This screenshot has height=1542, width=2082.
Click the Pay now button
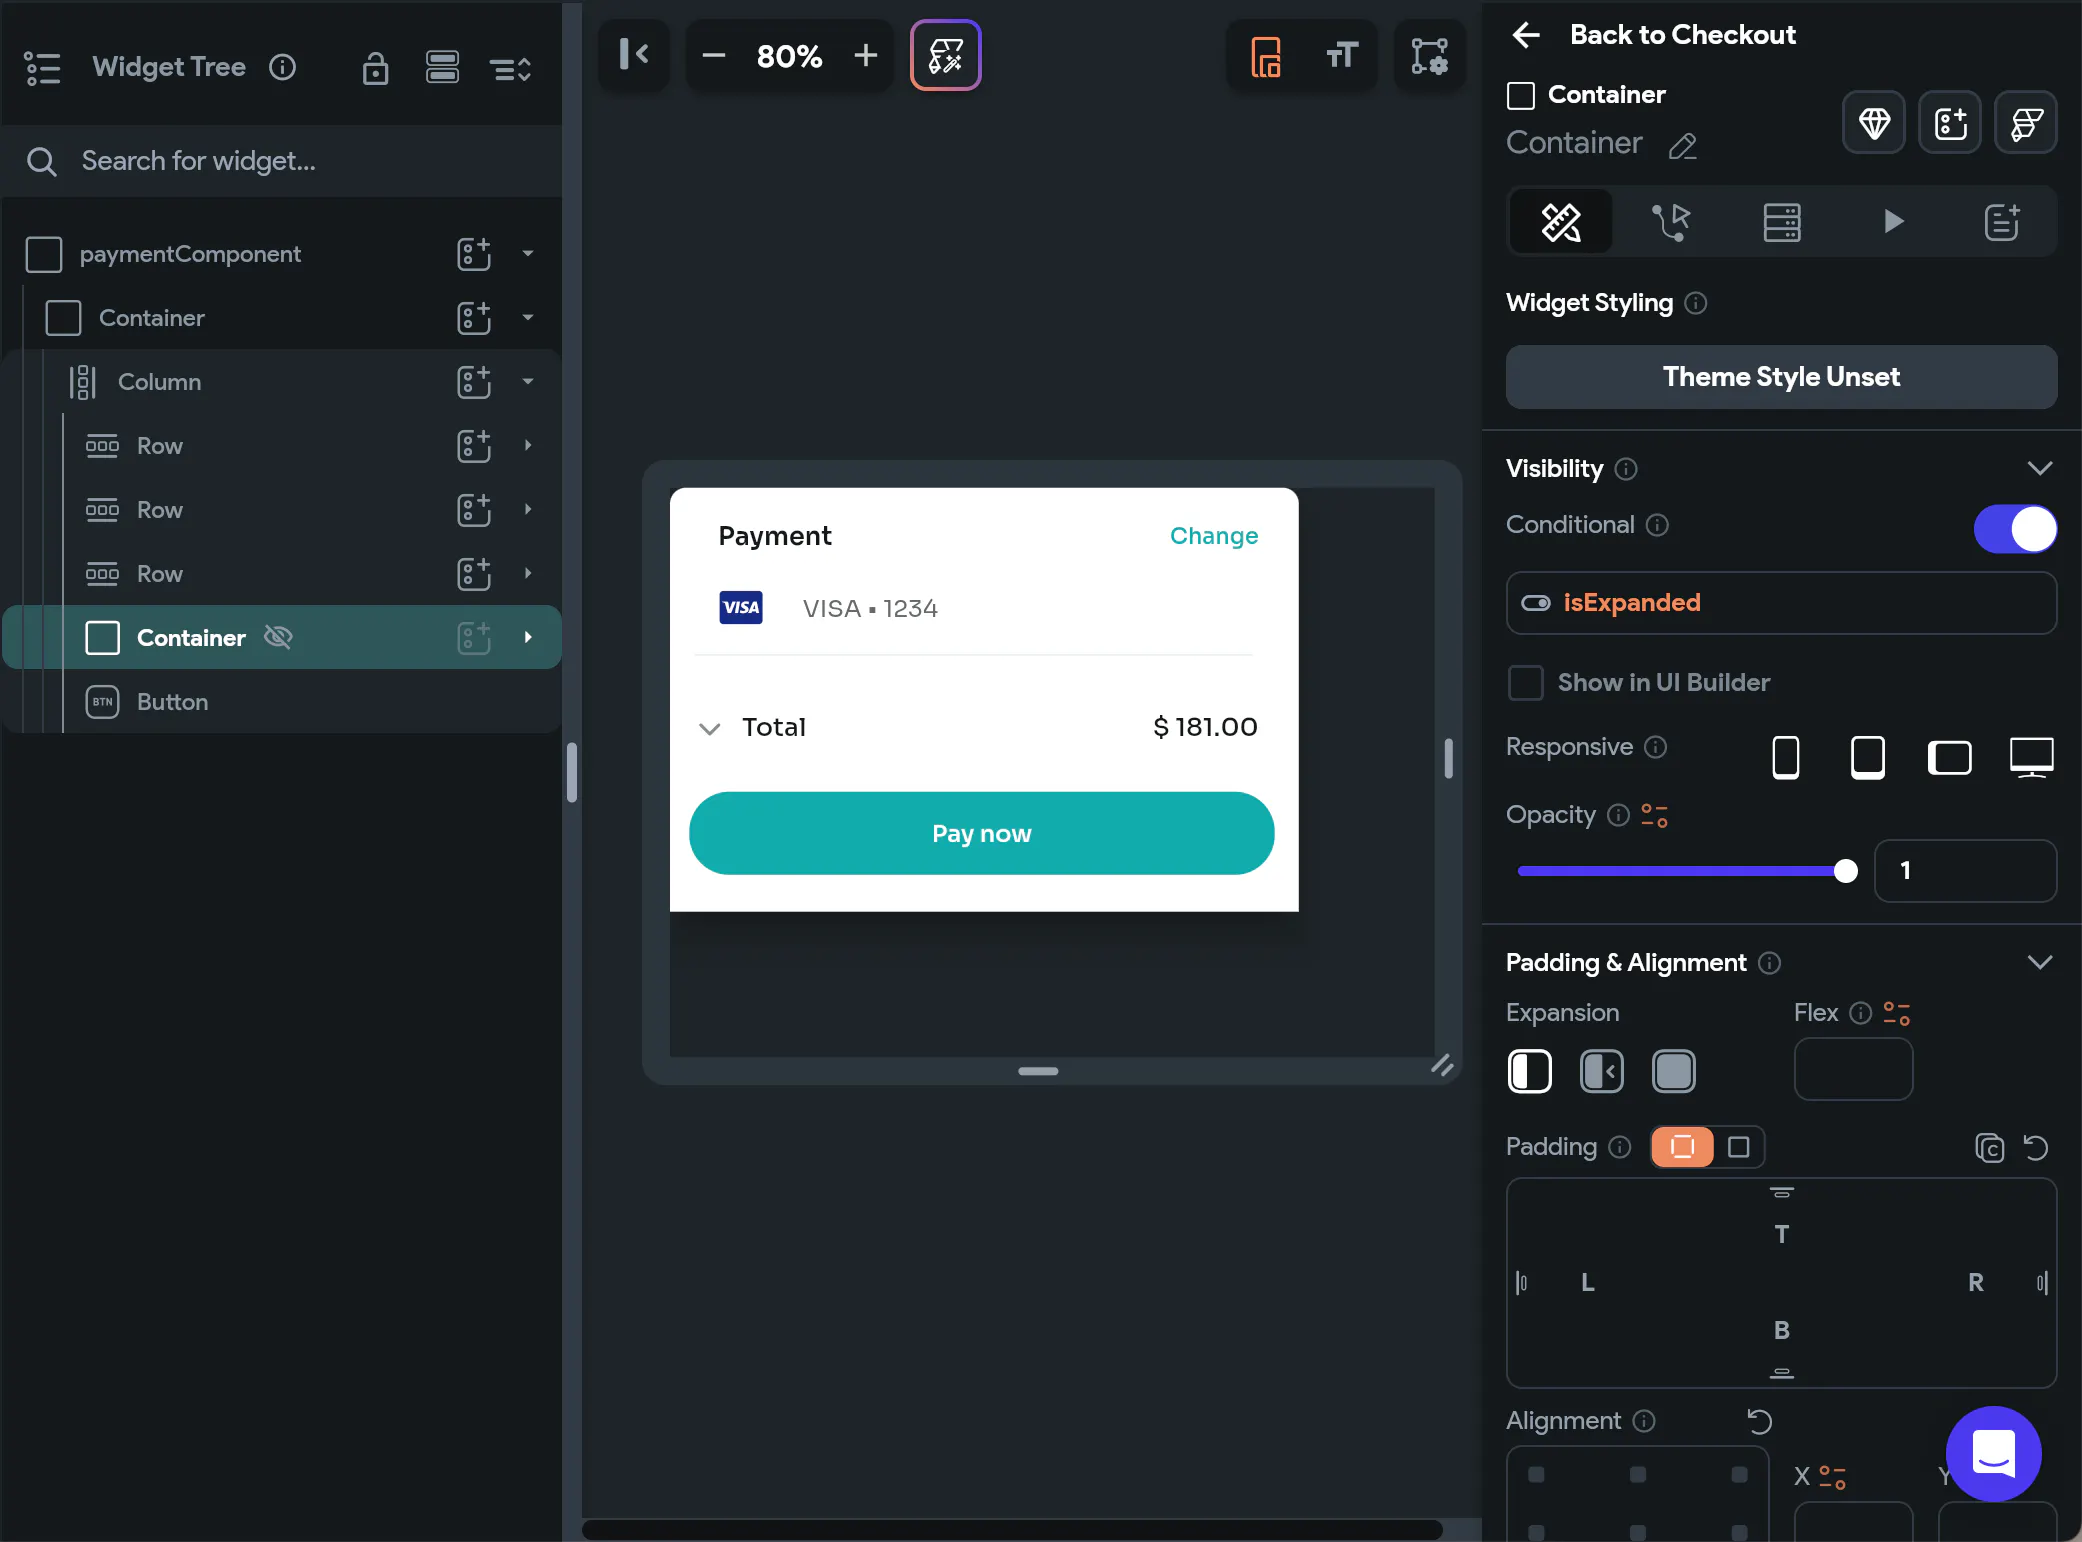[x=981, y=833]
